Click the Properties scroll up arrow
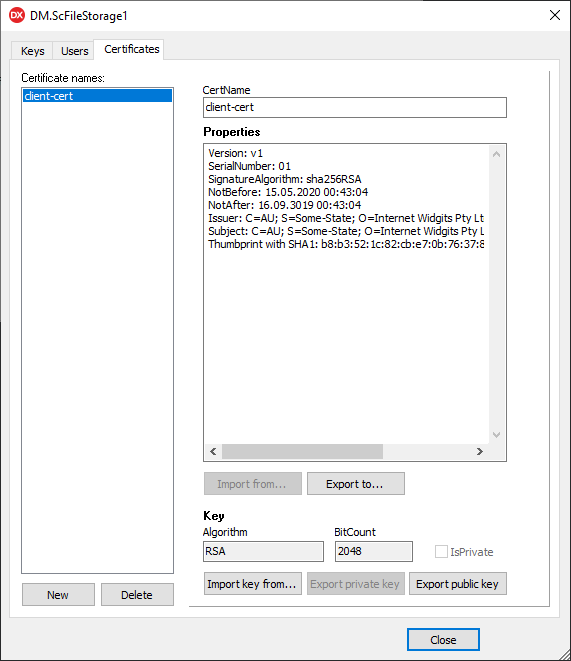The height and width of the screenshot is (661, 571). click(x=496, y=154)
